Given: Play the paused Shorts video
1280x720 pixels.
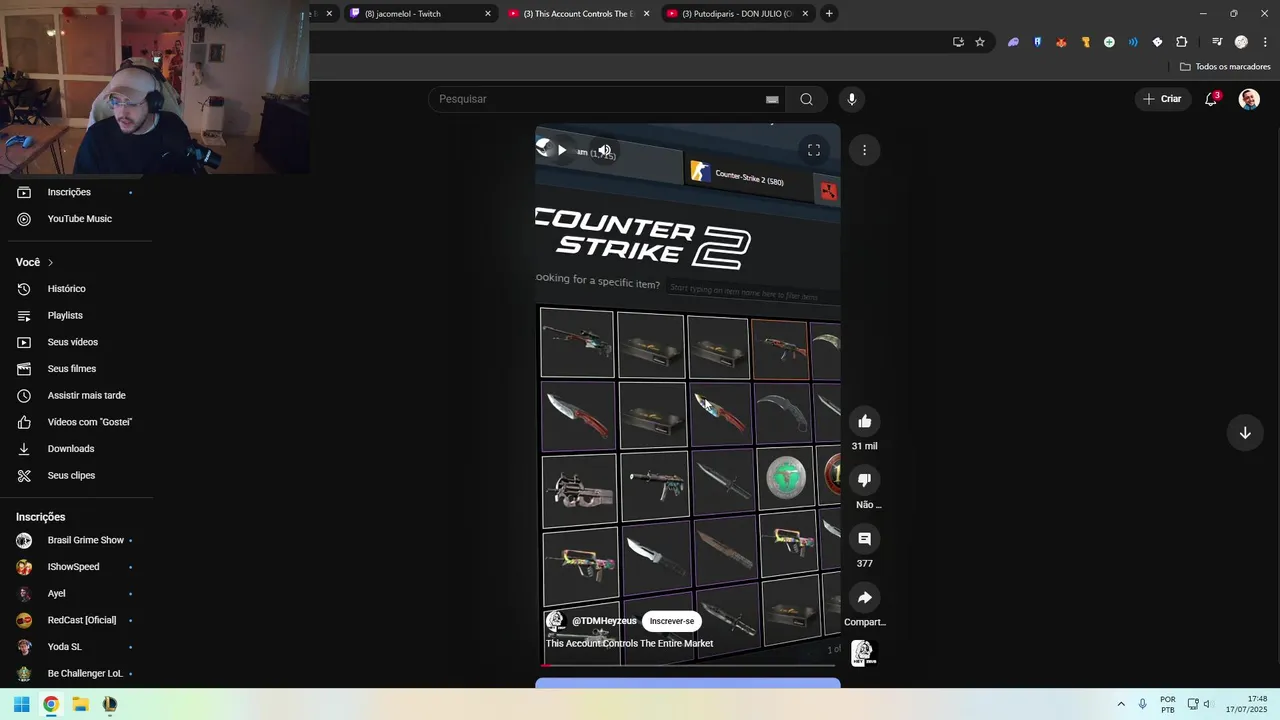Looking at the screenshot, I should click(x=562, y=150).
